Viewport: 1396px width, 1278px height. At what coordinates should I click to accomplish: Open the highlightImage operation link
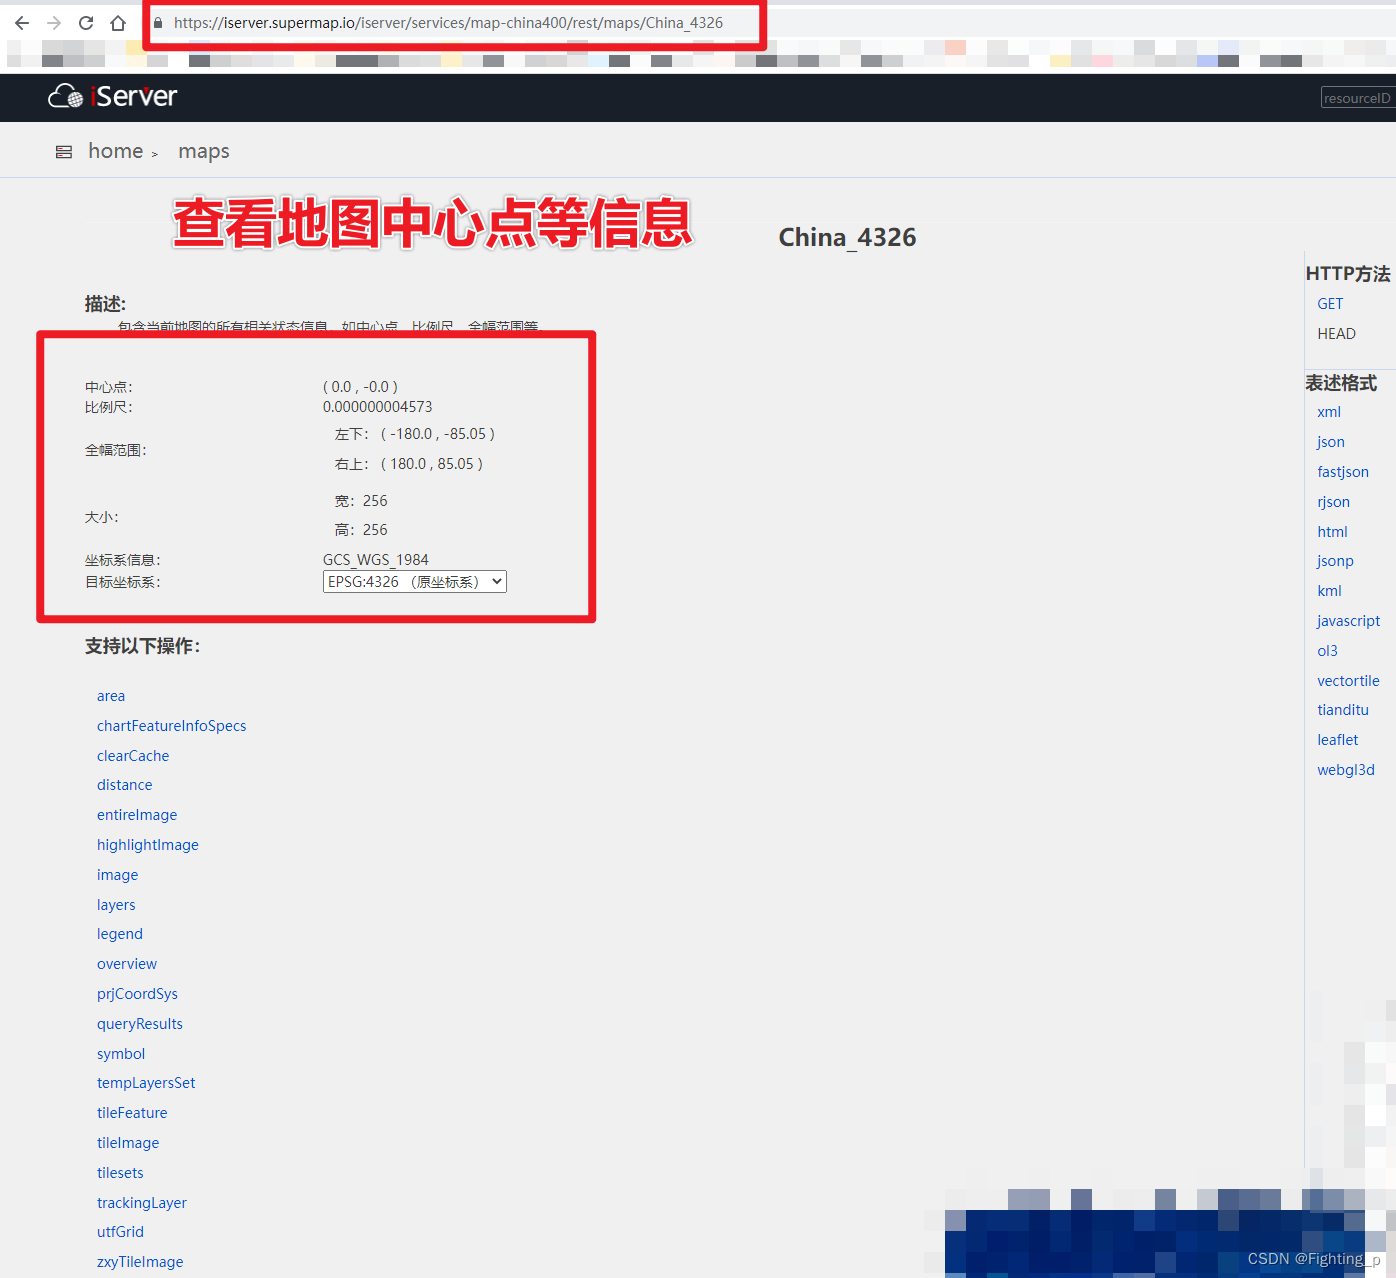coord(148,845)
